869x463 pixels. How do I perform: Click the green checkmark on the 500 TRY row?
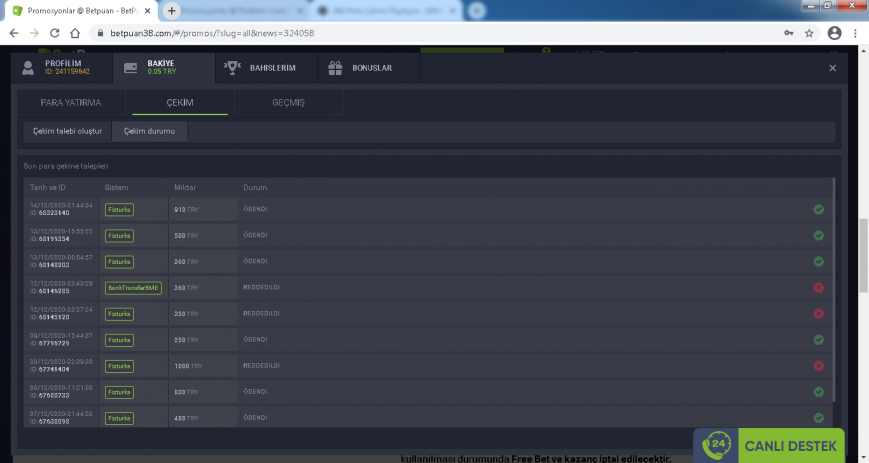(x=819, y=236)
